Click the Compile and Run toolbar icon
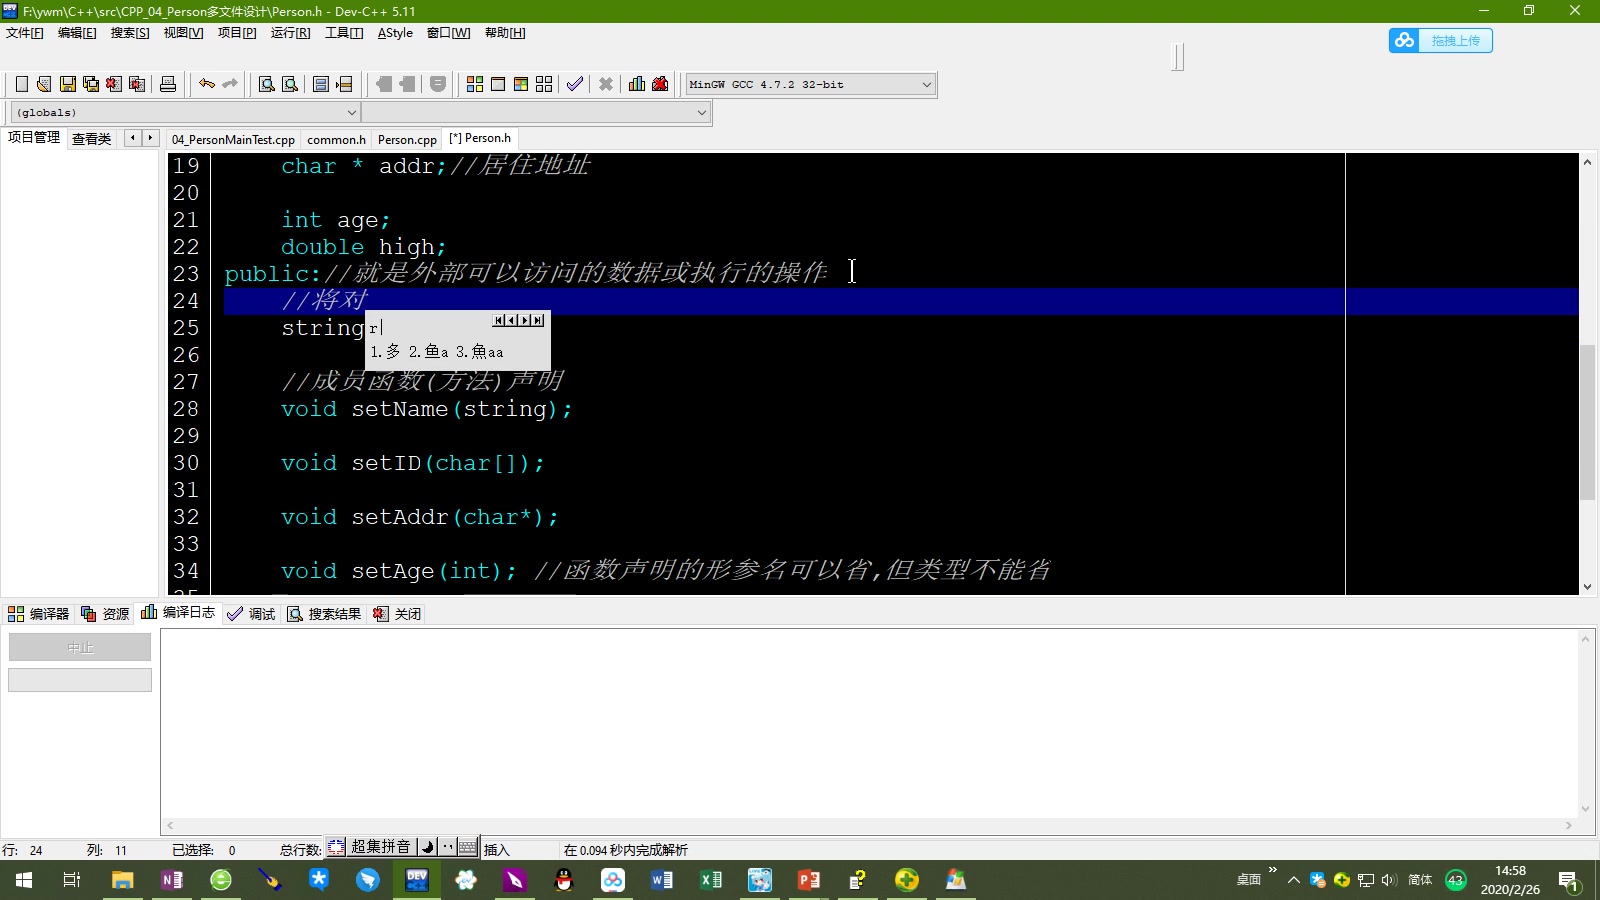 (x=521, y=84)
